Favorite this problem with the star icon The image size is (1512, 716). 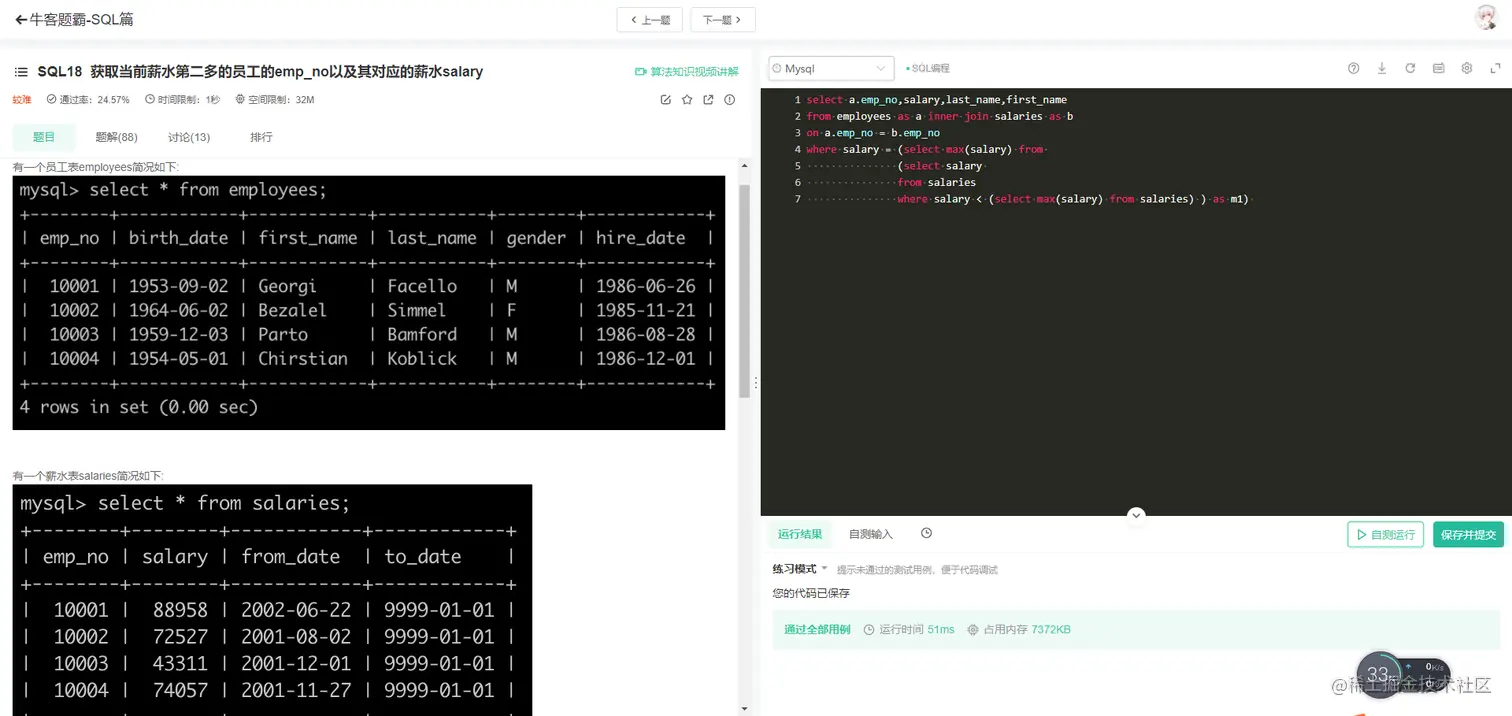click(687, 100)
